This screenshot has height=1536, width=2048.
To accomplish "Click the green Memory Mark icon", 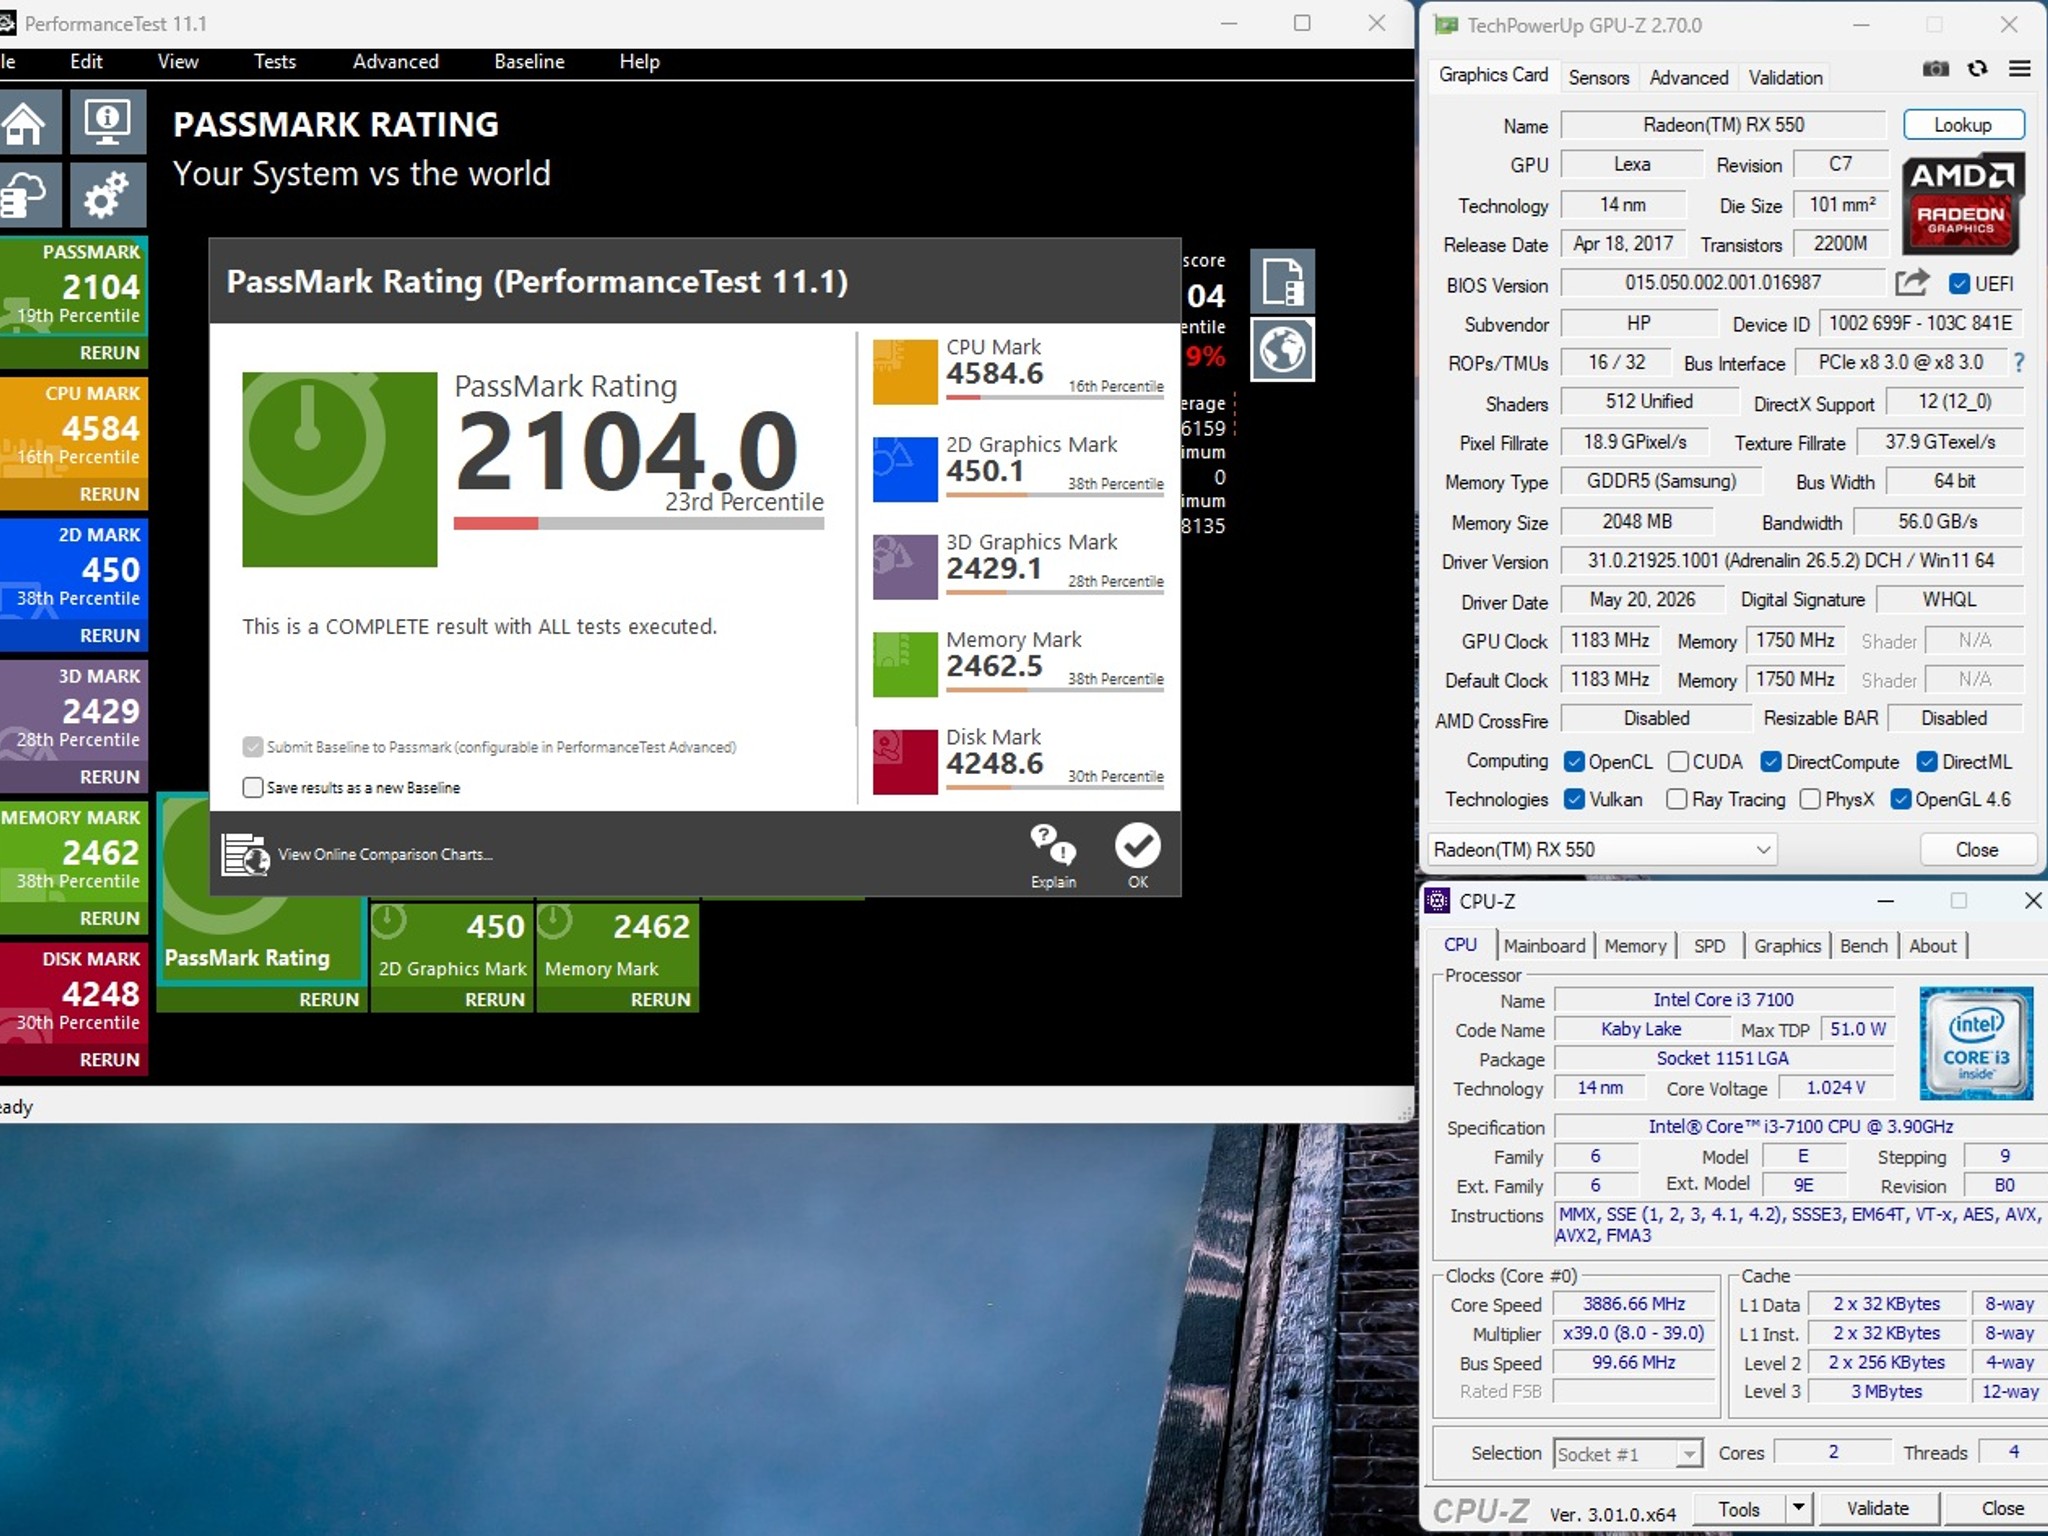I will click(x=905, y=664).
